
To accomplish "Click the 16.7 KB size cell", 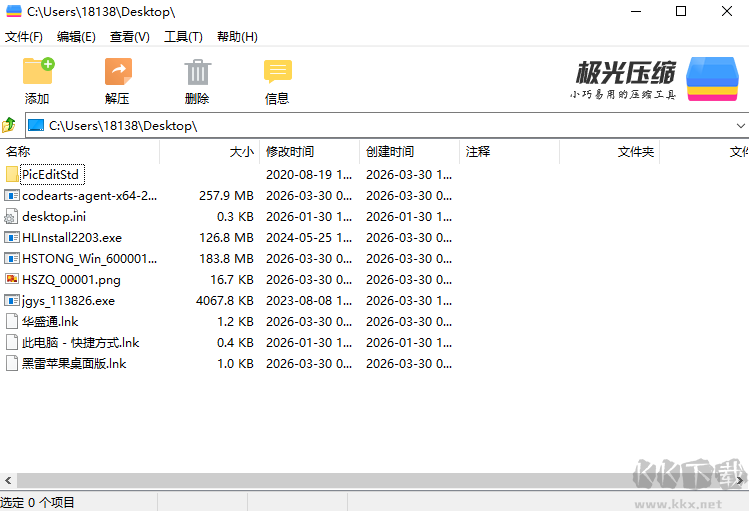I will (232, 279).
